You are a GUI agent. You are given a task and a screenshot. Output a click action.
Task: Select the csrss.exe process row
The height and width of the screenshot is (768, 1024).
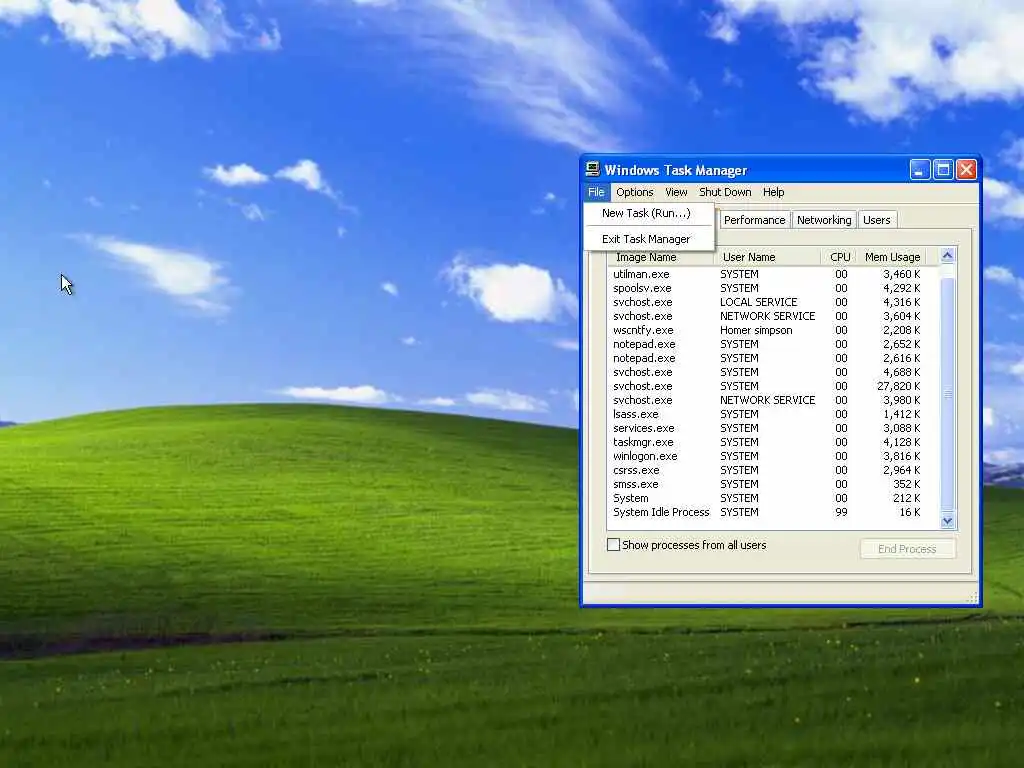[767, 470]
